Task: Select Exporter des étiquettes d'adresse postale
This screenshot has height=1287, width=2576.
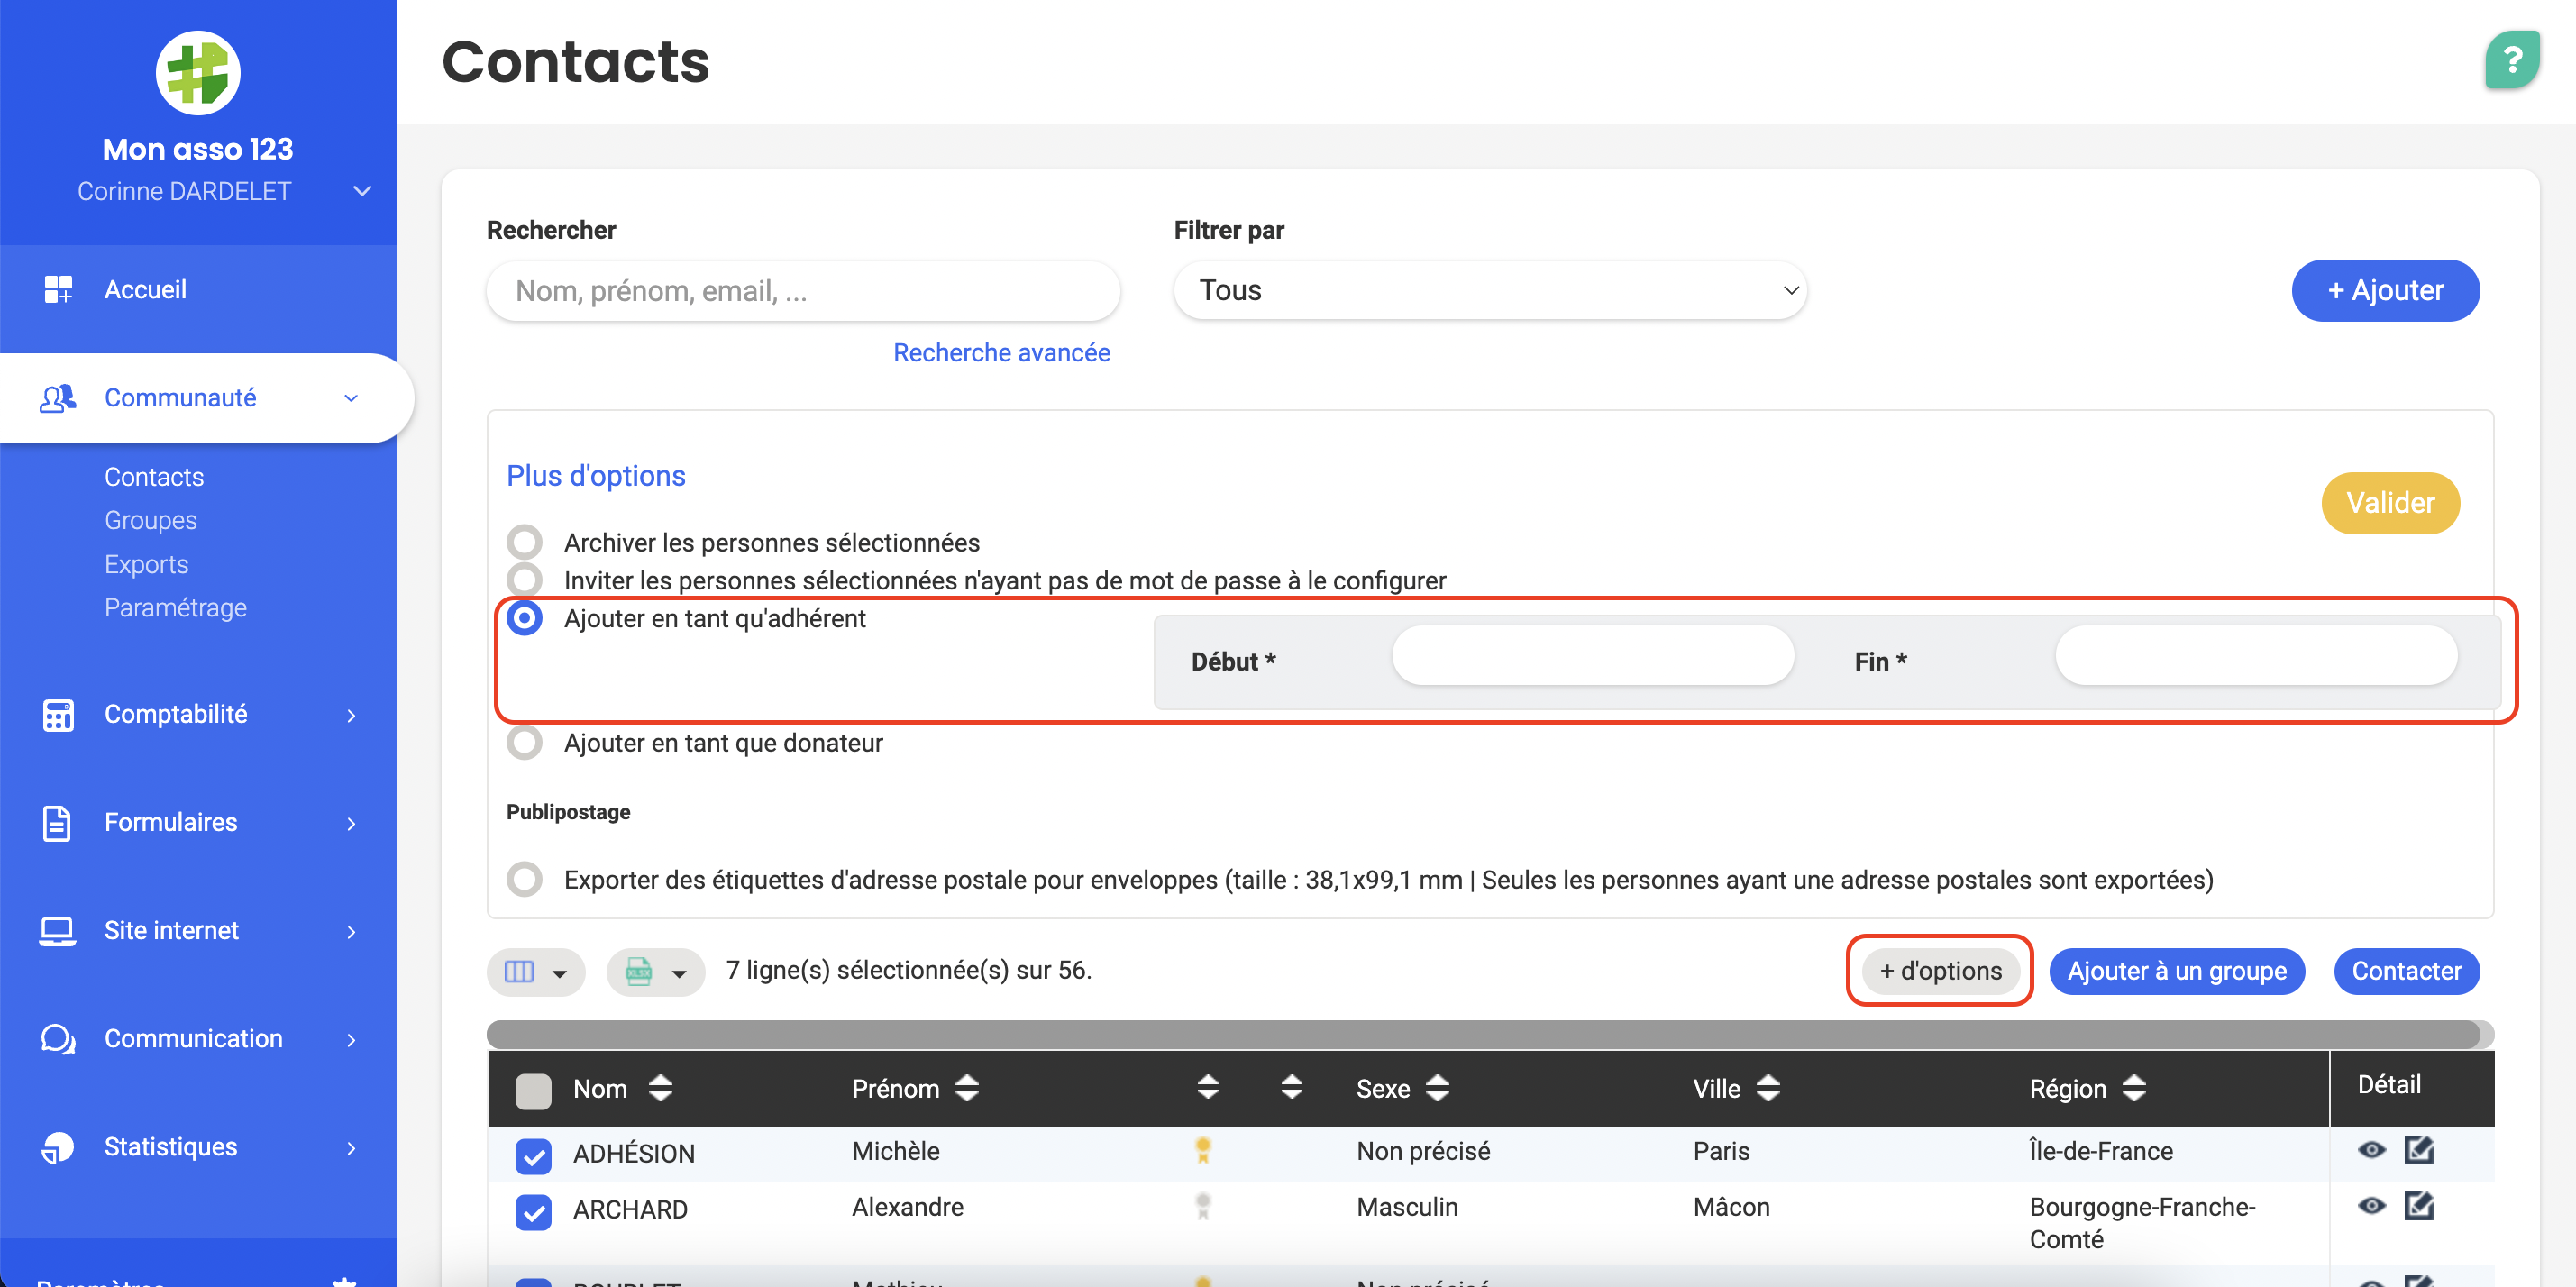Action: 525,879
